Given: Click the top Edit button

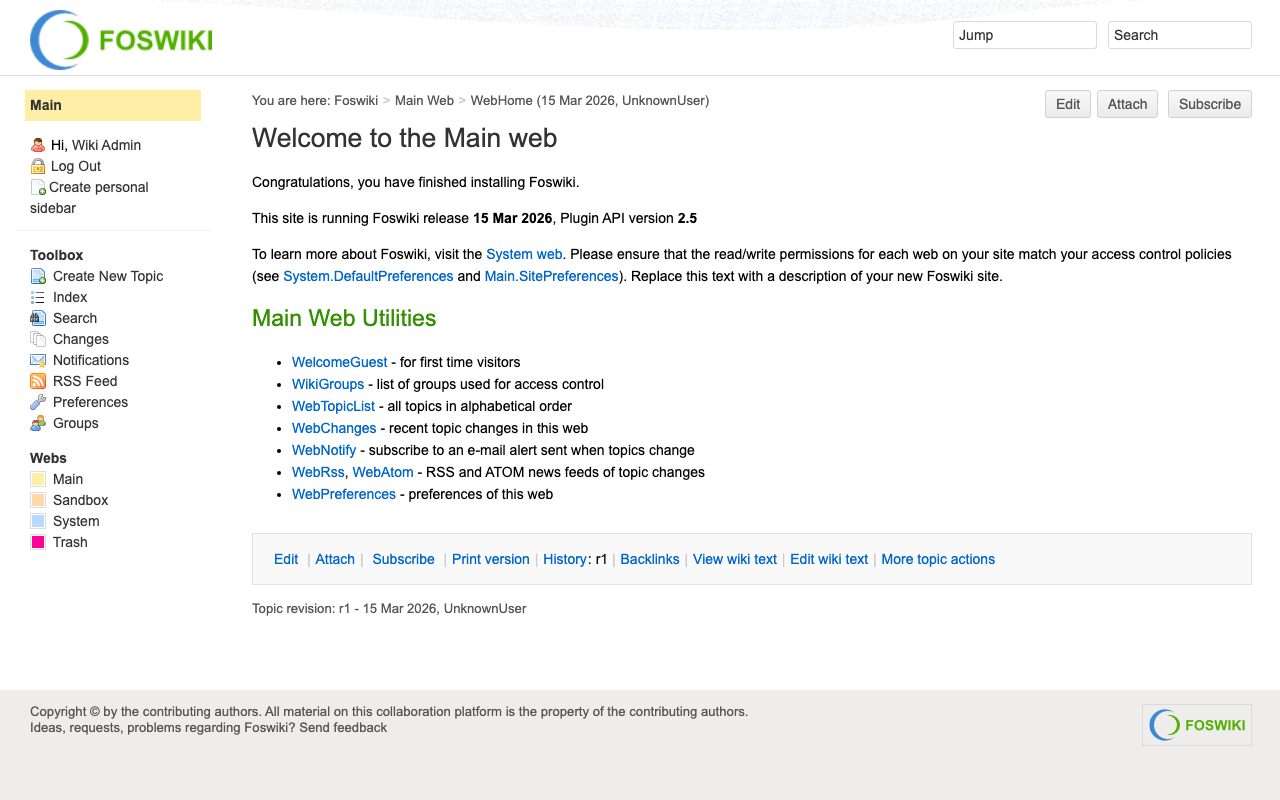Looking at the screenshot, I should pos(1068,104).
